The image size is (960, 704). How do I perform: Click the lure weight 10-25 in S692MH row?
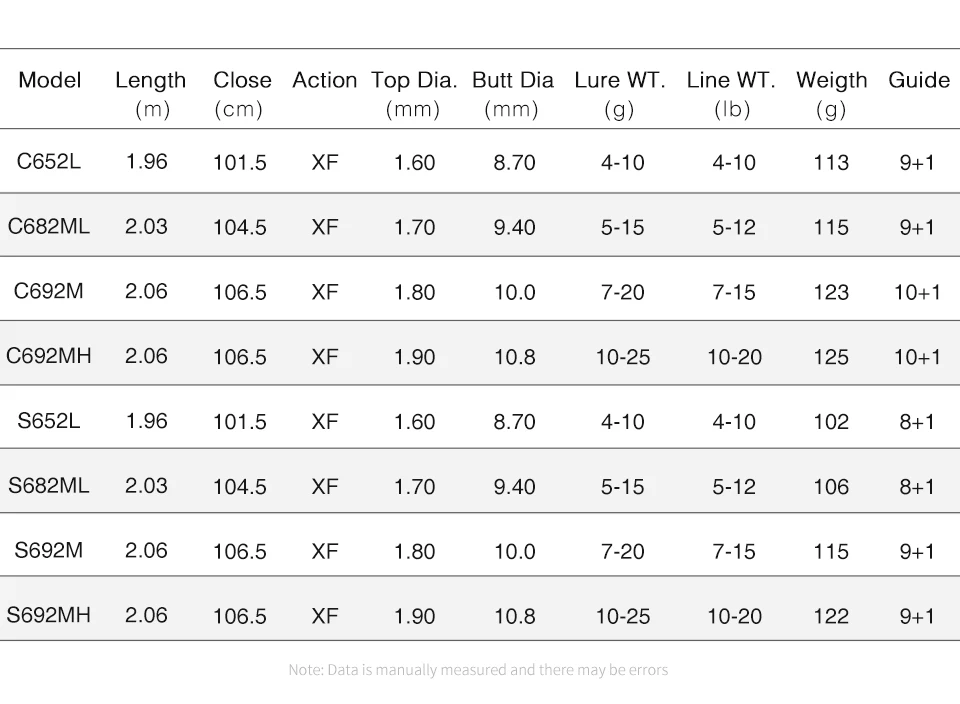pyautogui.click(x=622, y=616)
